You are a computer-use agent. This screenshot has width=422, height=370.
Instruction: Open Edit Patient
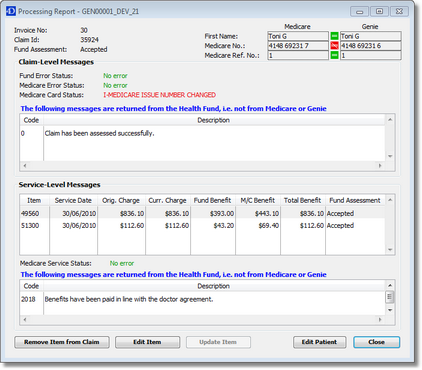point(319,342)
